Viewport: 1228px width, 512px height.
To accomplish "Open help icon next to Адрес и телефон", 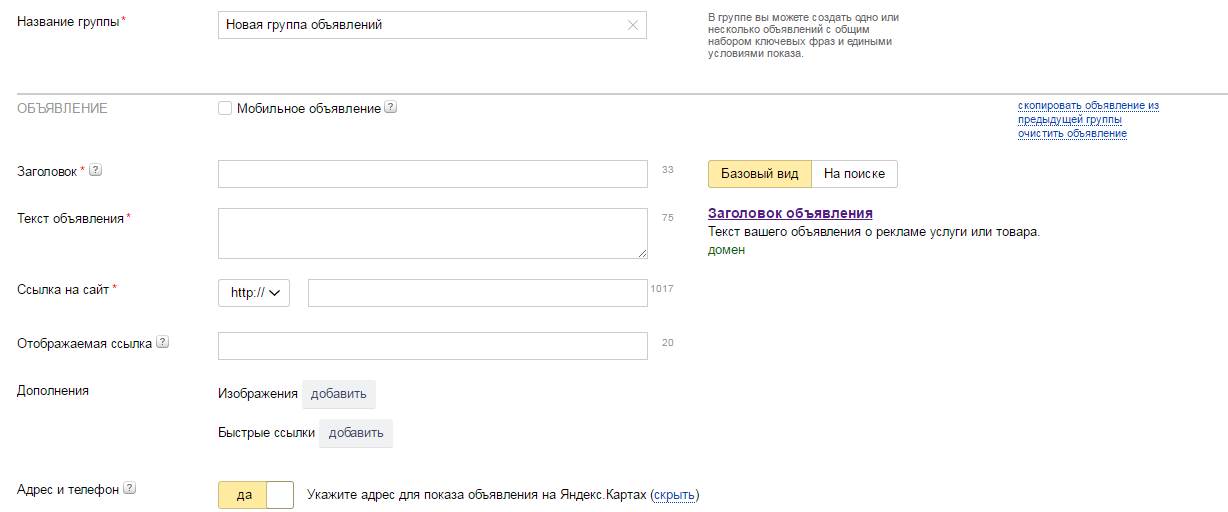I will [129, 489].
